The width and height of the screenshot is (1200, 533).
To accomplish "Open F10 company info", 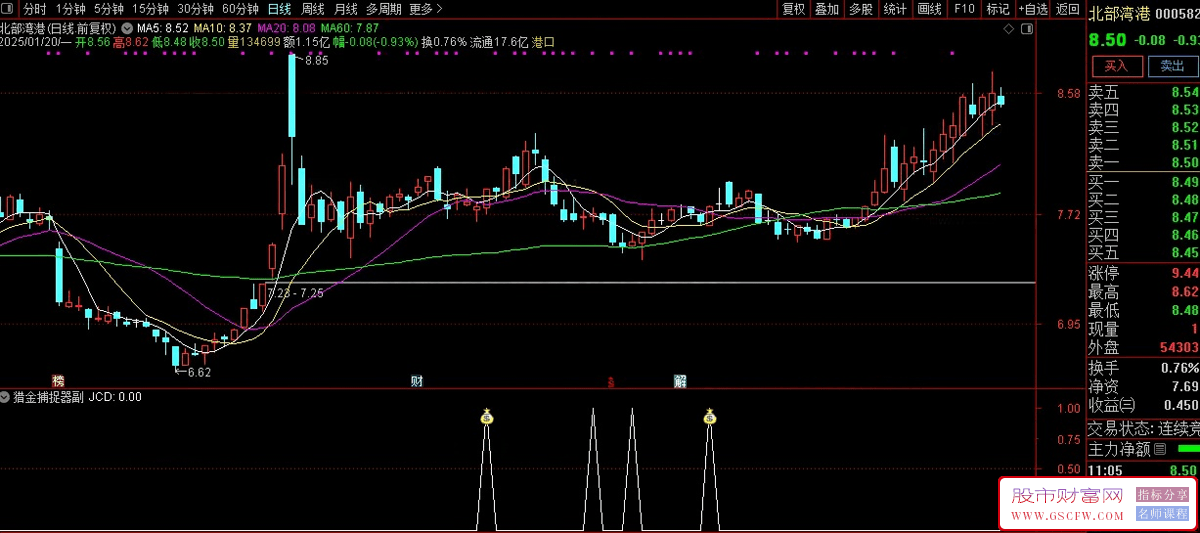I will tap(964, 9).
